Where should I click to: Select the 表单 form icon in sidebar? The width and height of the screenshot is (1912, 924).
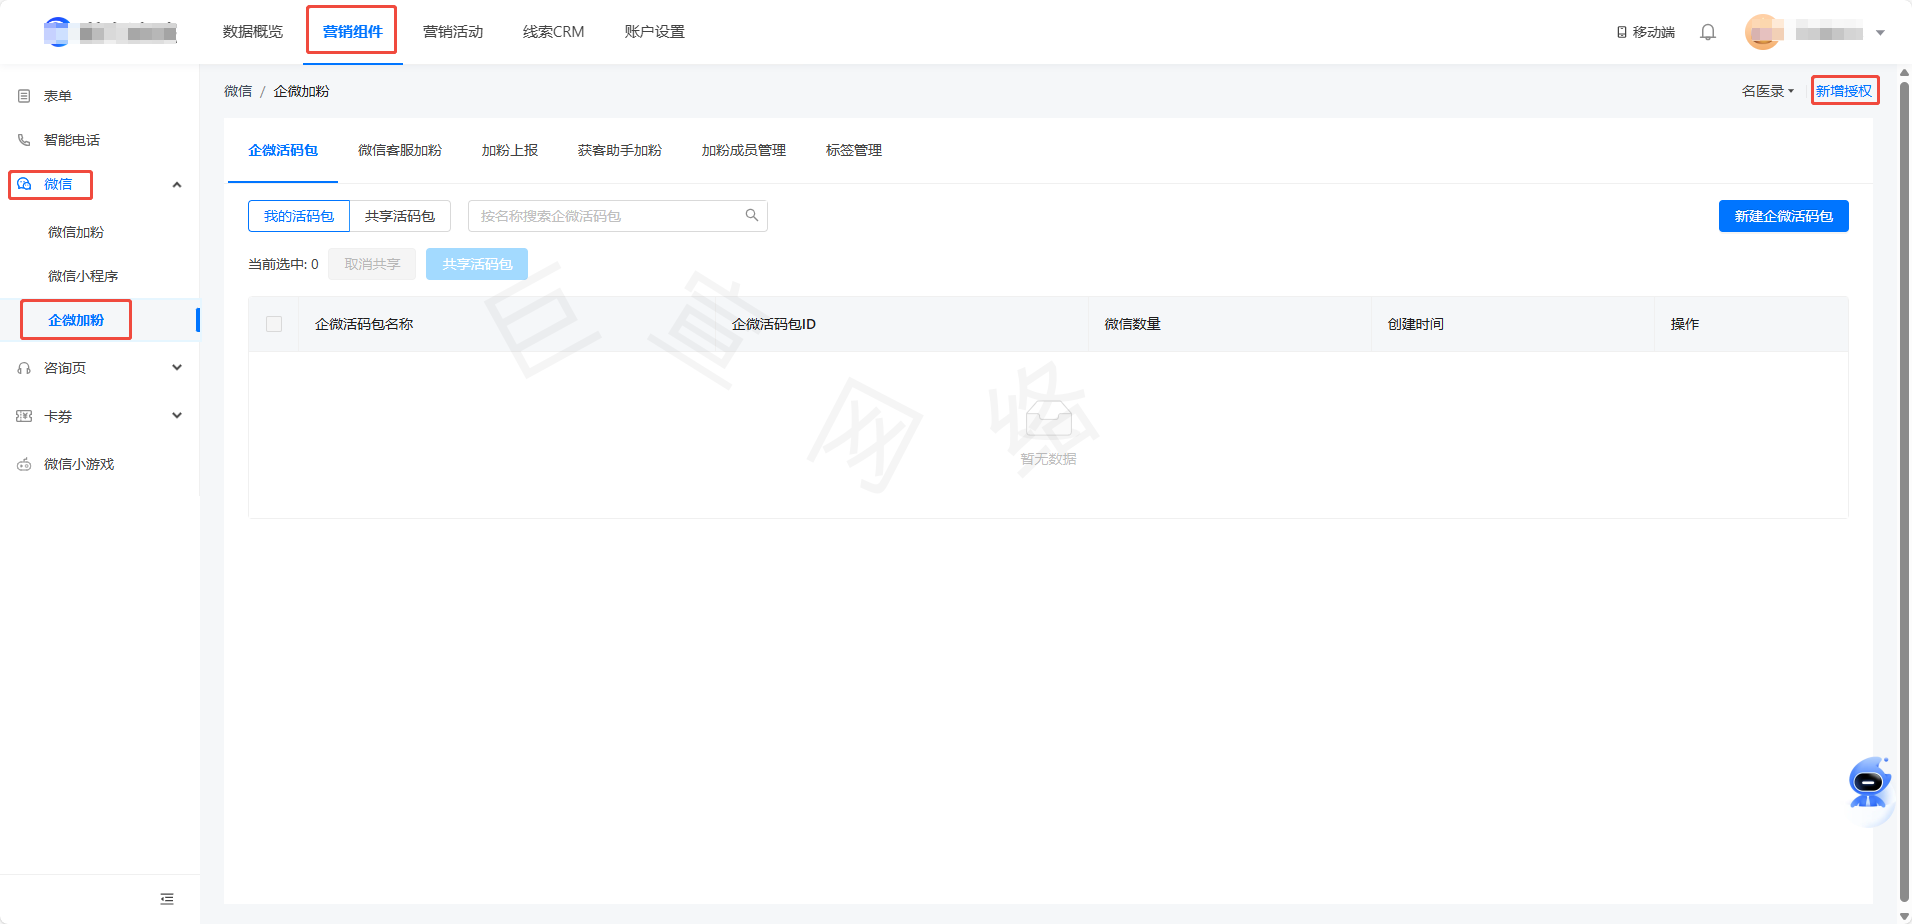(23, 95)
